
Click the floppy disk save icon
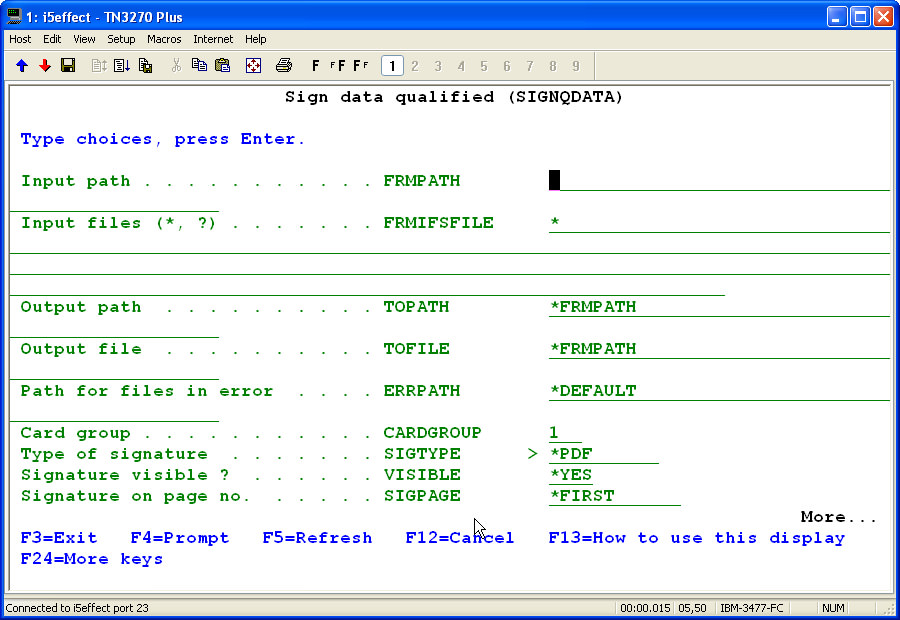68,66
